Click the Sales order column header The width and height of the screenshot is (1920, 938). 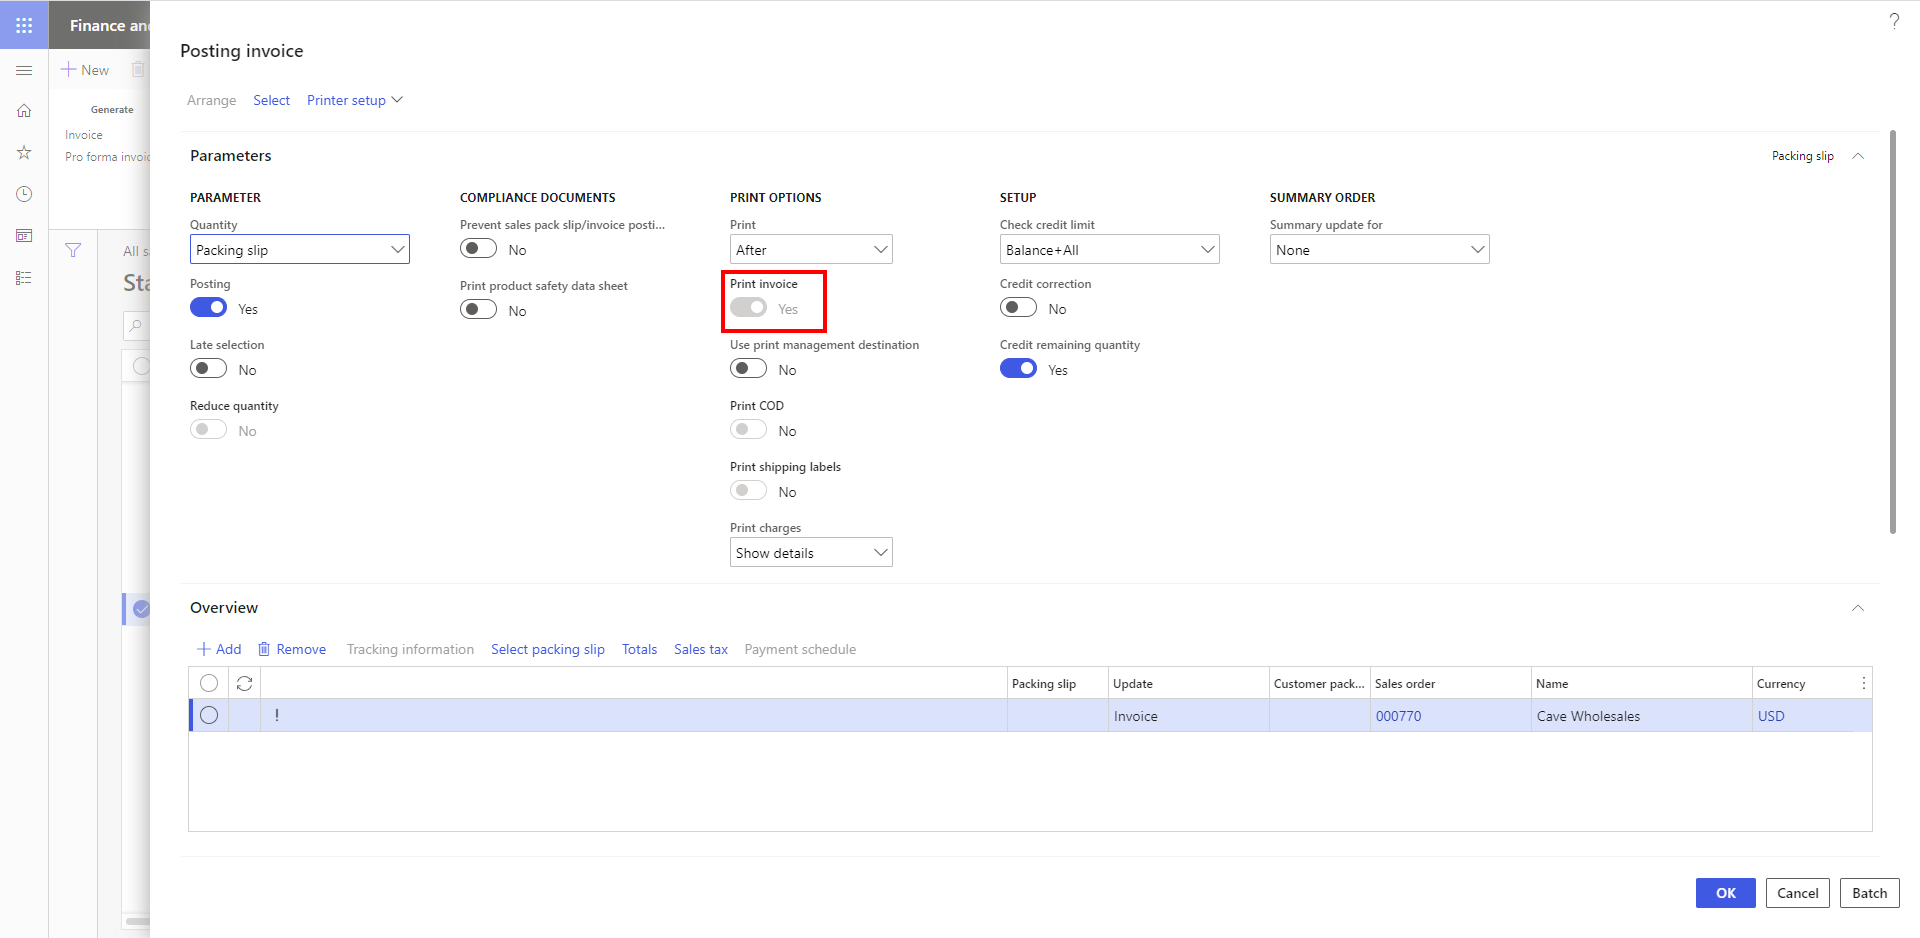tap(1450, 683)
